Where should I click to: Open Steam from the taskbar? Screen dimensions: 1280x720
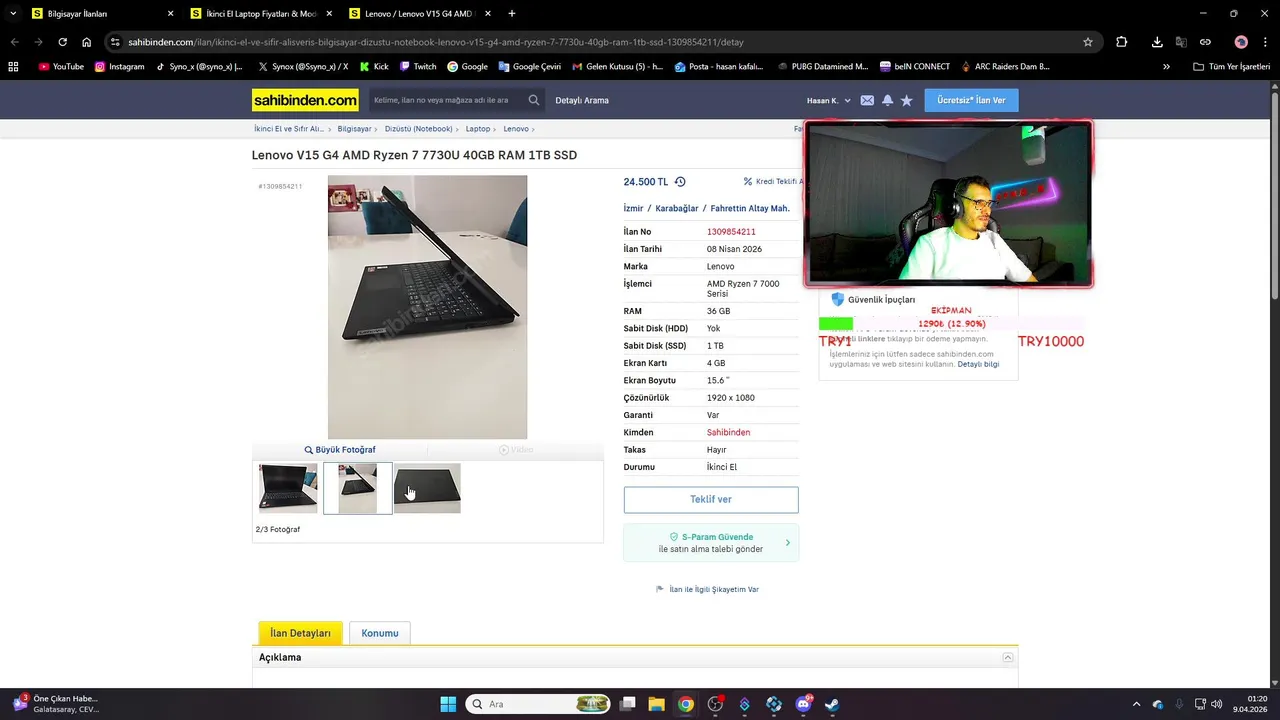click(x=832, y=704)
